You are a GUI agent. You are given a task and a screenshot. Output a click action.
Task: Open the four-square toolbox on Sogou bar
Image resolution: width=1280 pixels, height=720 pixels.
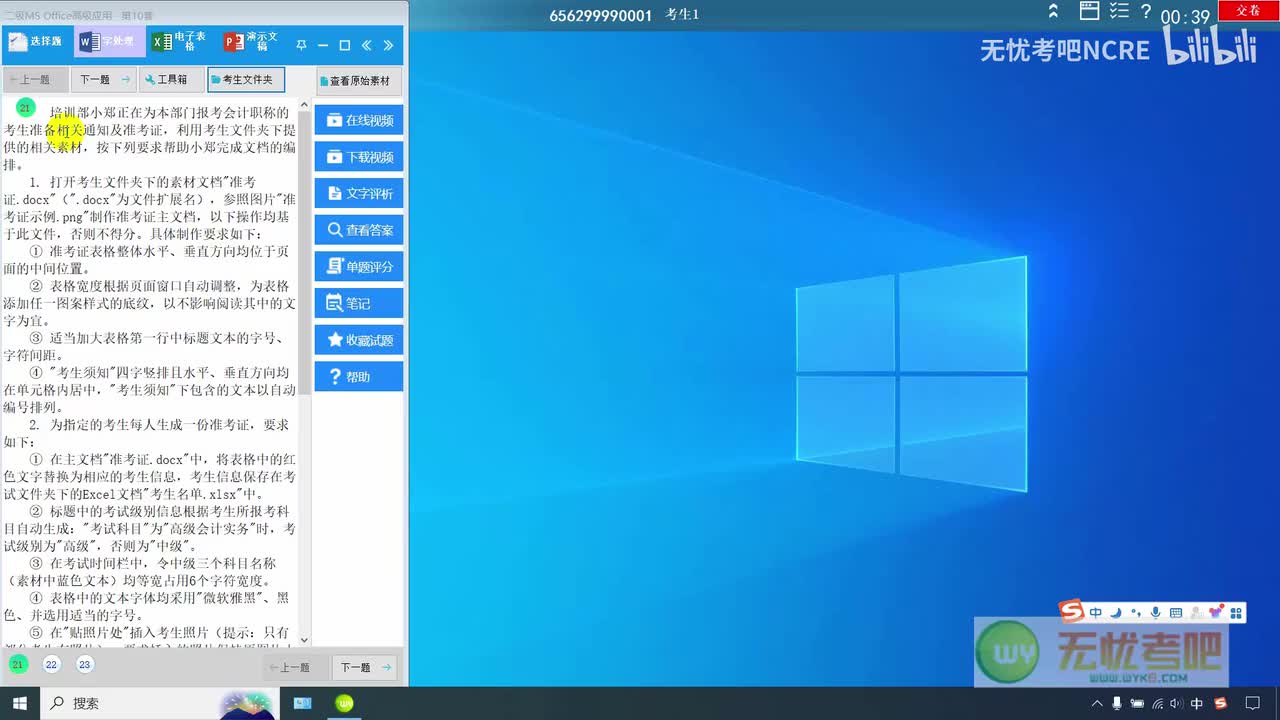pos(1237,613)
